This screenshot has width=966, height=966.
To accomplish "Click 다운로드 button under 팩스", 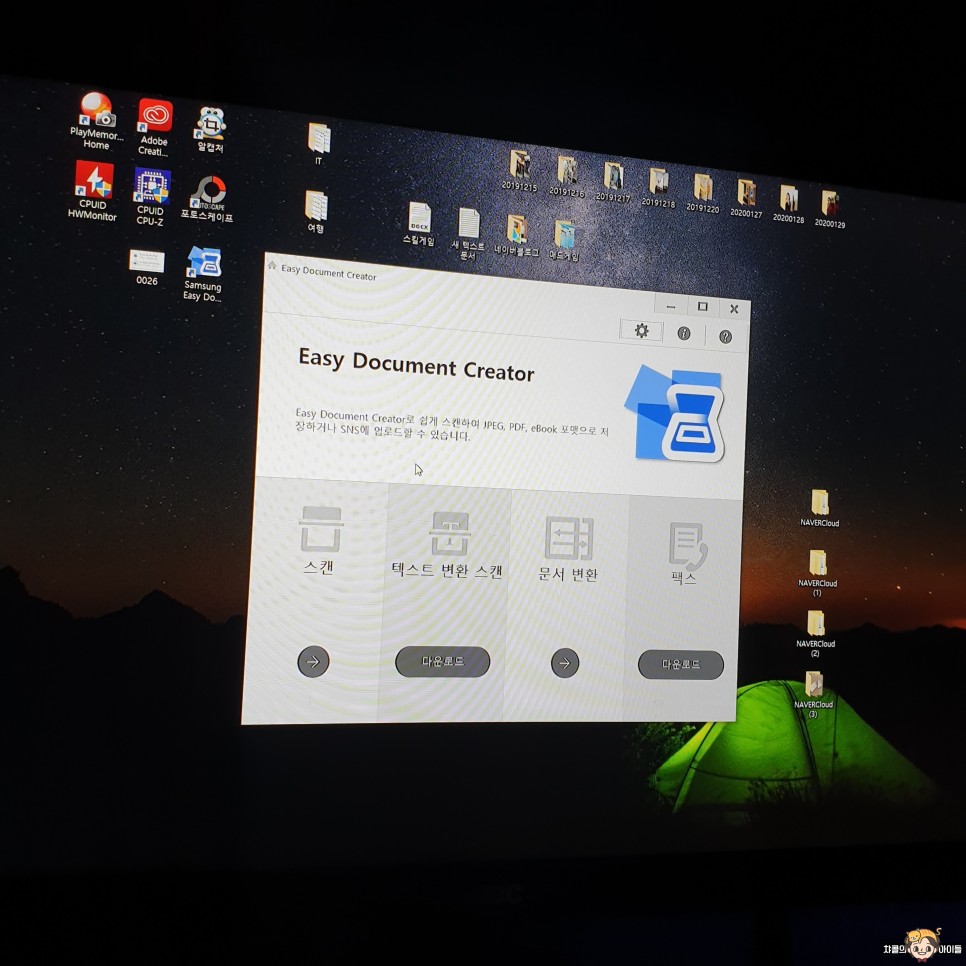I will pyautogui.click(x=680, y=664).
